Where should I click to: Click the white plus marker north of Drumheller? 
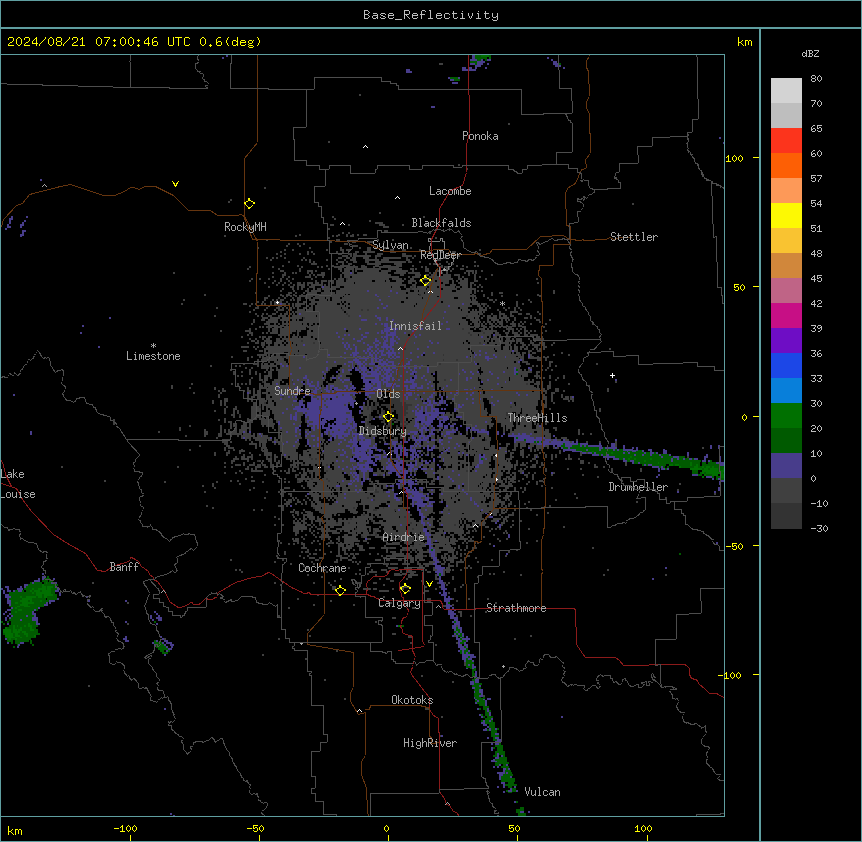[x=612, y=375]
